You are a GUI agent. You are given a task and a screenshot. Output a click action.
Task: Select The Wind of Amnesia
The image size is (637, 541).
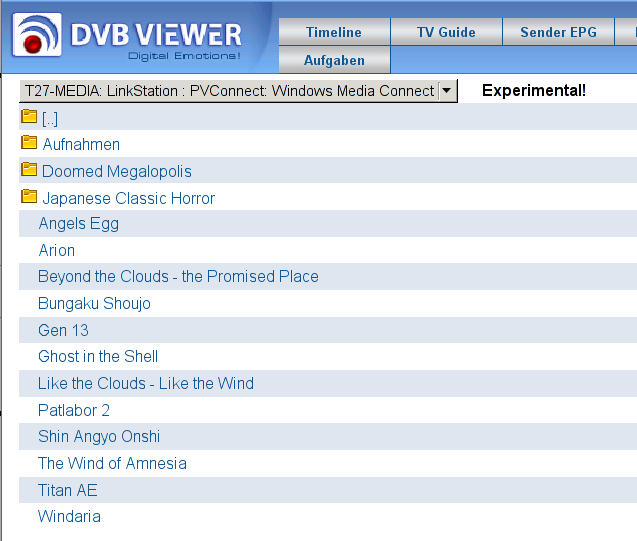(112, 463)
